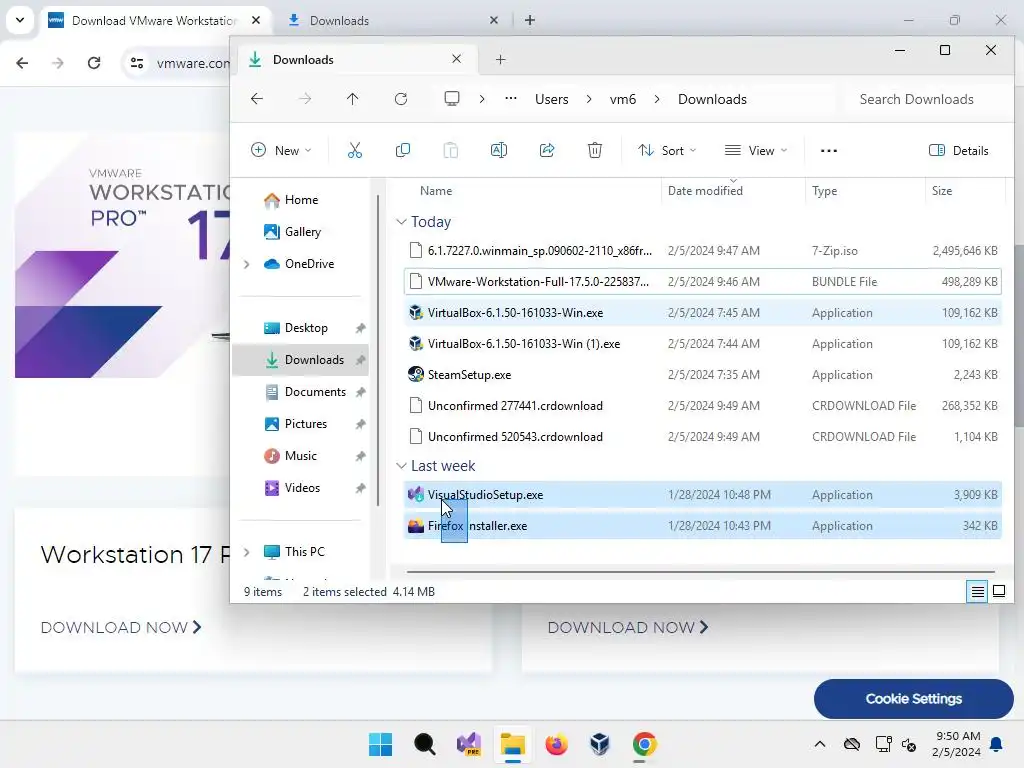The width and height of the screenshot is (1024, 768).
Task: Open the View dropdown
Action: click(x=756, y=151)
